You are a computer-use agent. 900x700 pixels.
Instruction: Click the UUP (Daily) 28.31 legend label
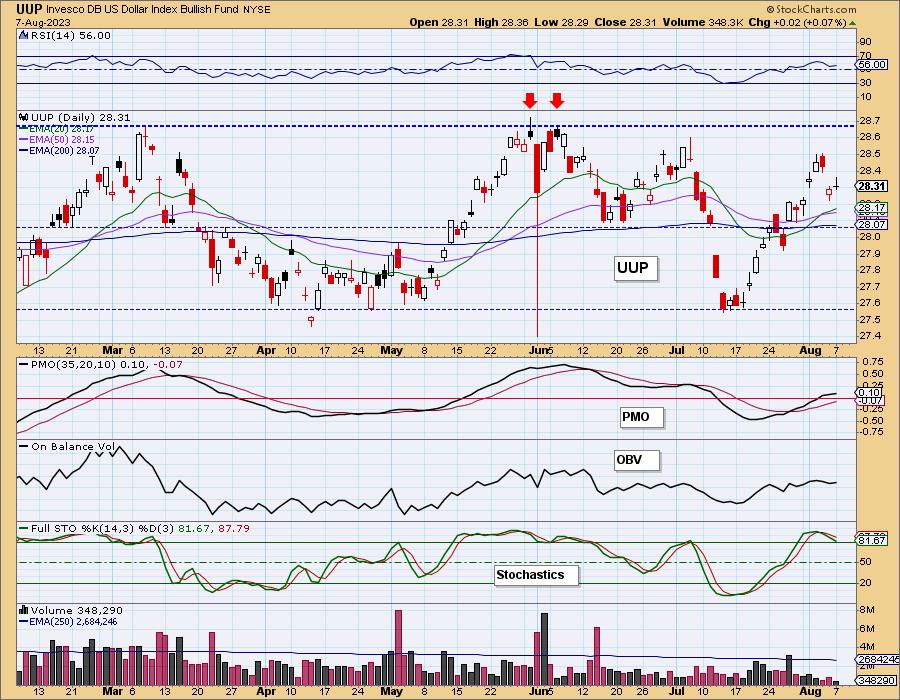[x=81, y=117]
